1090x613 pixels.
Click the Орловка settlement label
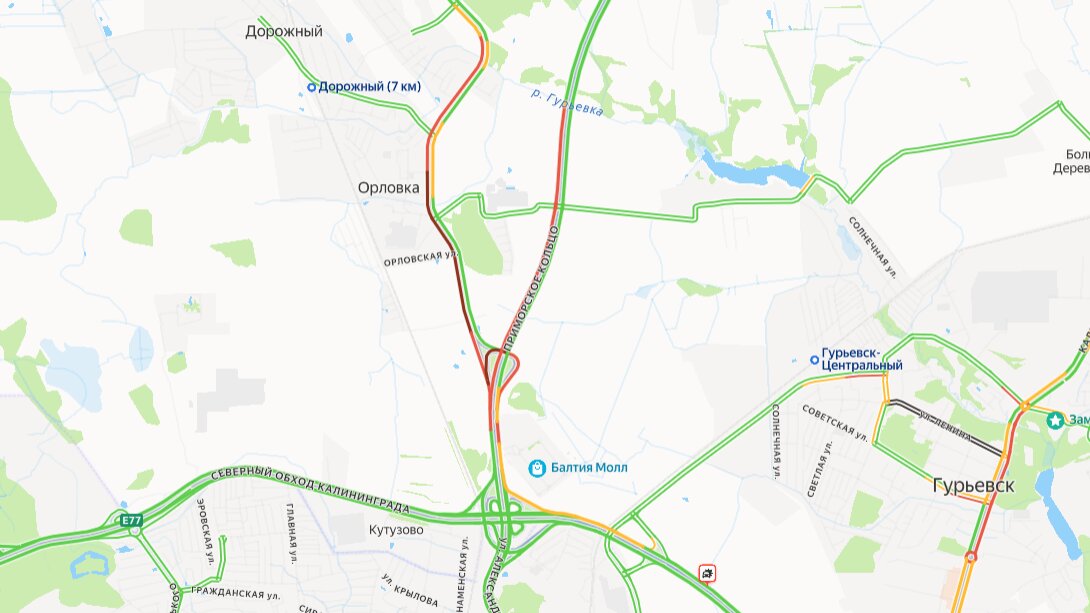coord(389,188)
